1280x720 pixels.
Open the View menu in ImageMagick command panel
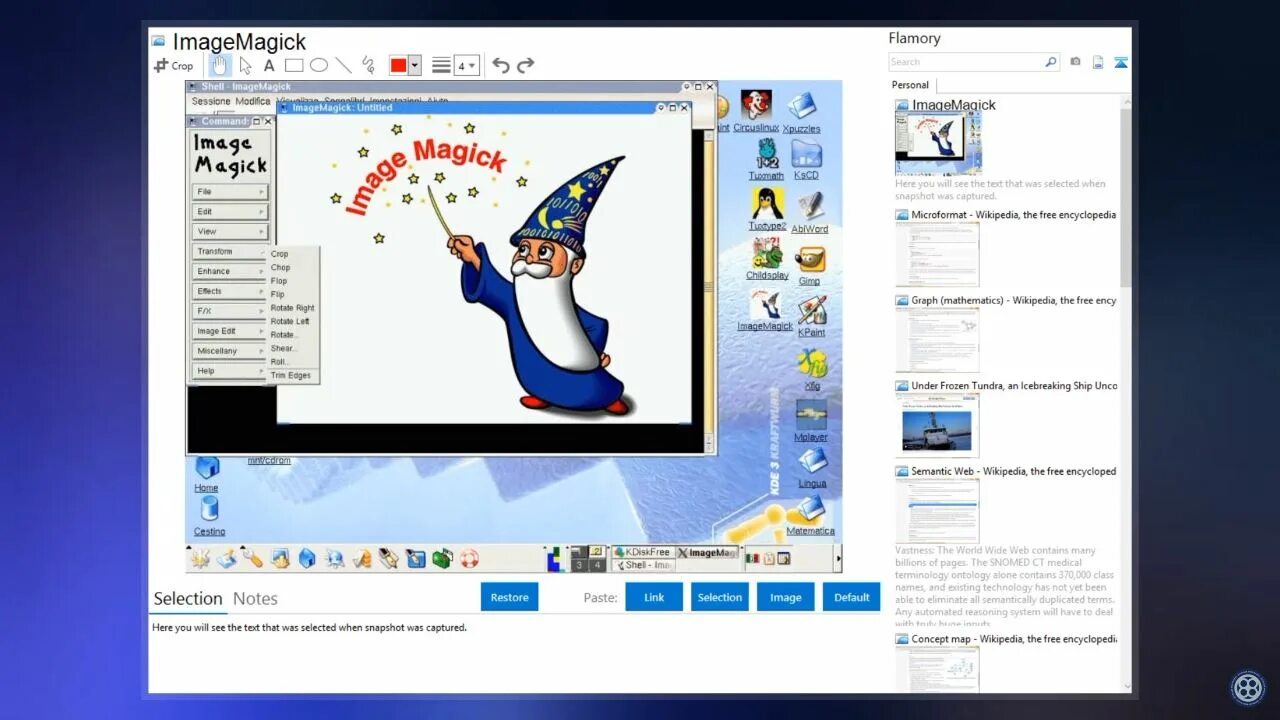(x=230, y=232)
